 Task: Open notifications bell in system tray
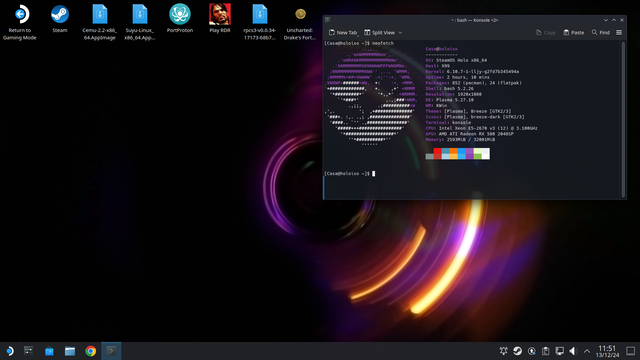[x=504, y=351]
